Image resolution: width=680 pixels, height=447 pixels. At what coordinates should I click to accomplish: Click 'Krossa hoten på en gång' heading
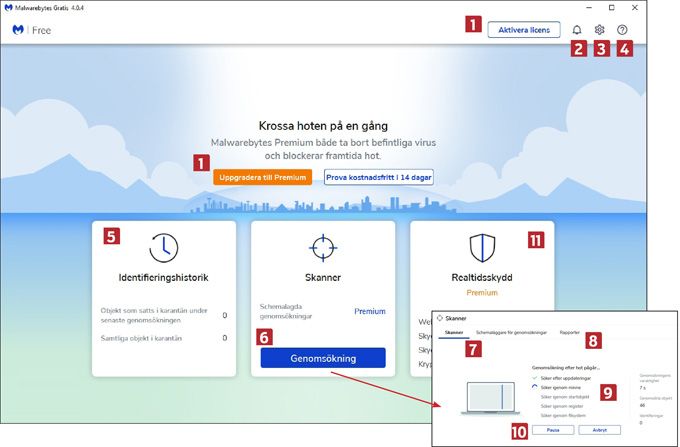click(323, 126)
